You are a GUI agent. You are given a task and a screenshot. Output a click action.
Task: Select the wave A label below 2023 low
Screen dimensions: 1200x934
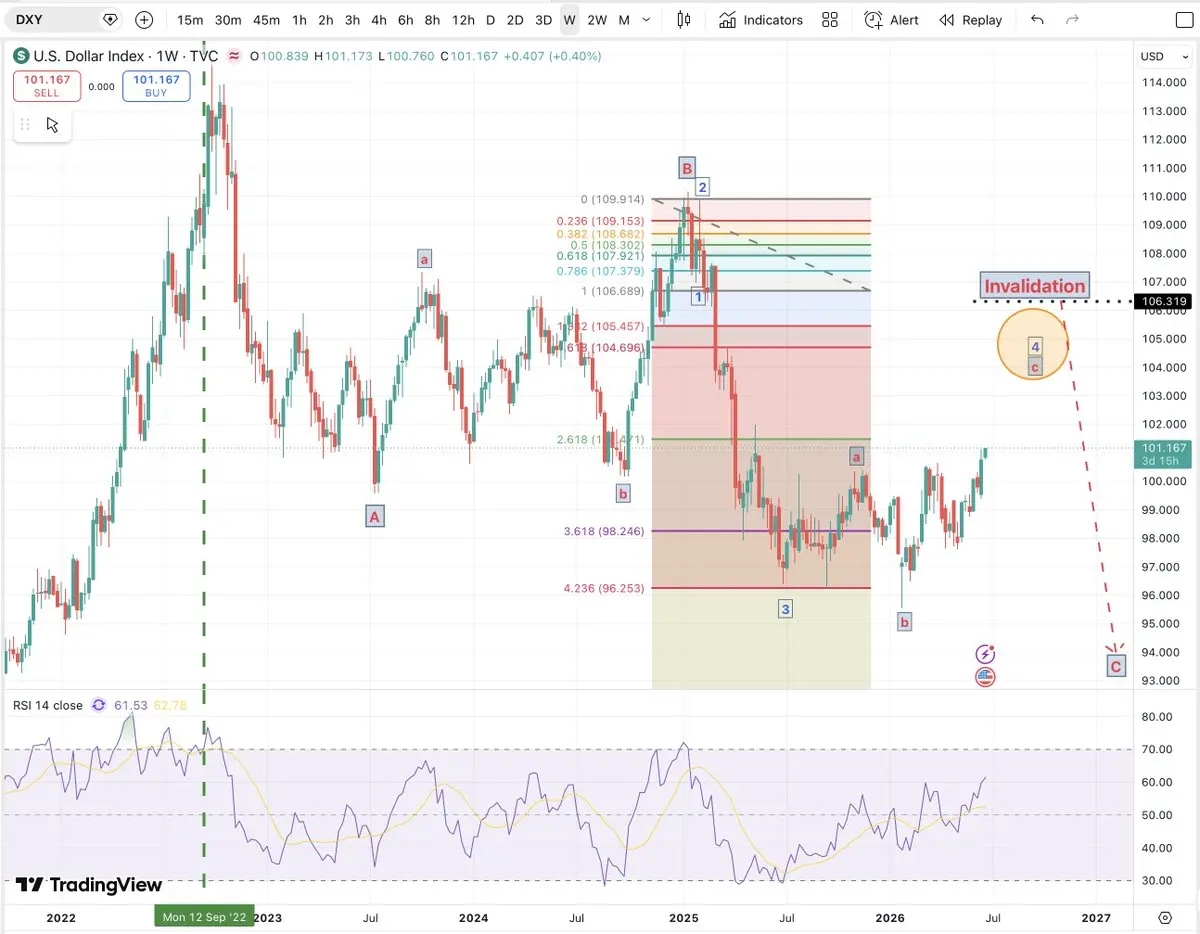375,517
